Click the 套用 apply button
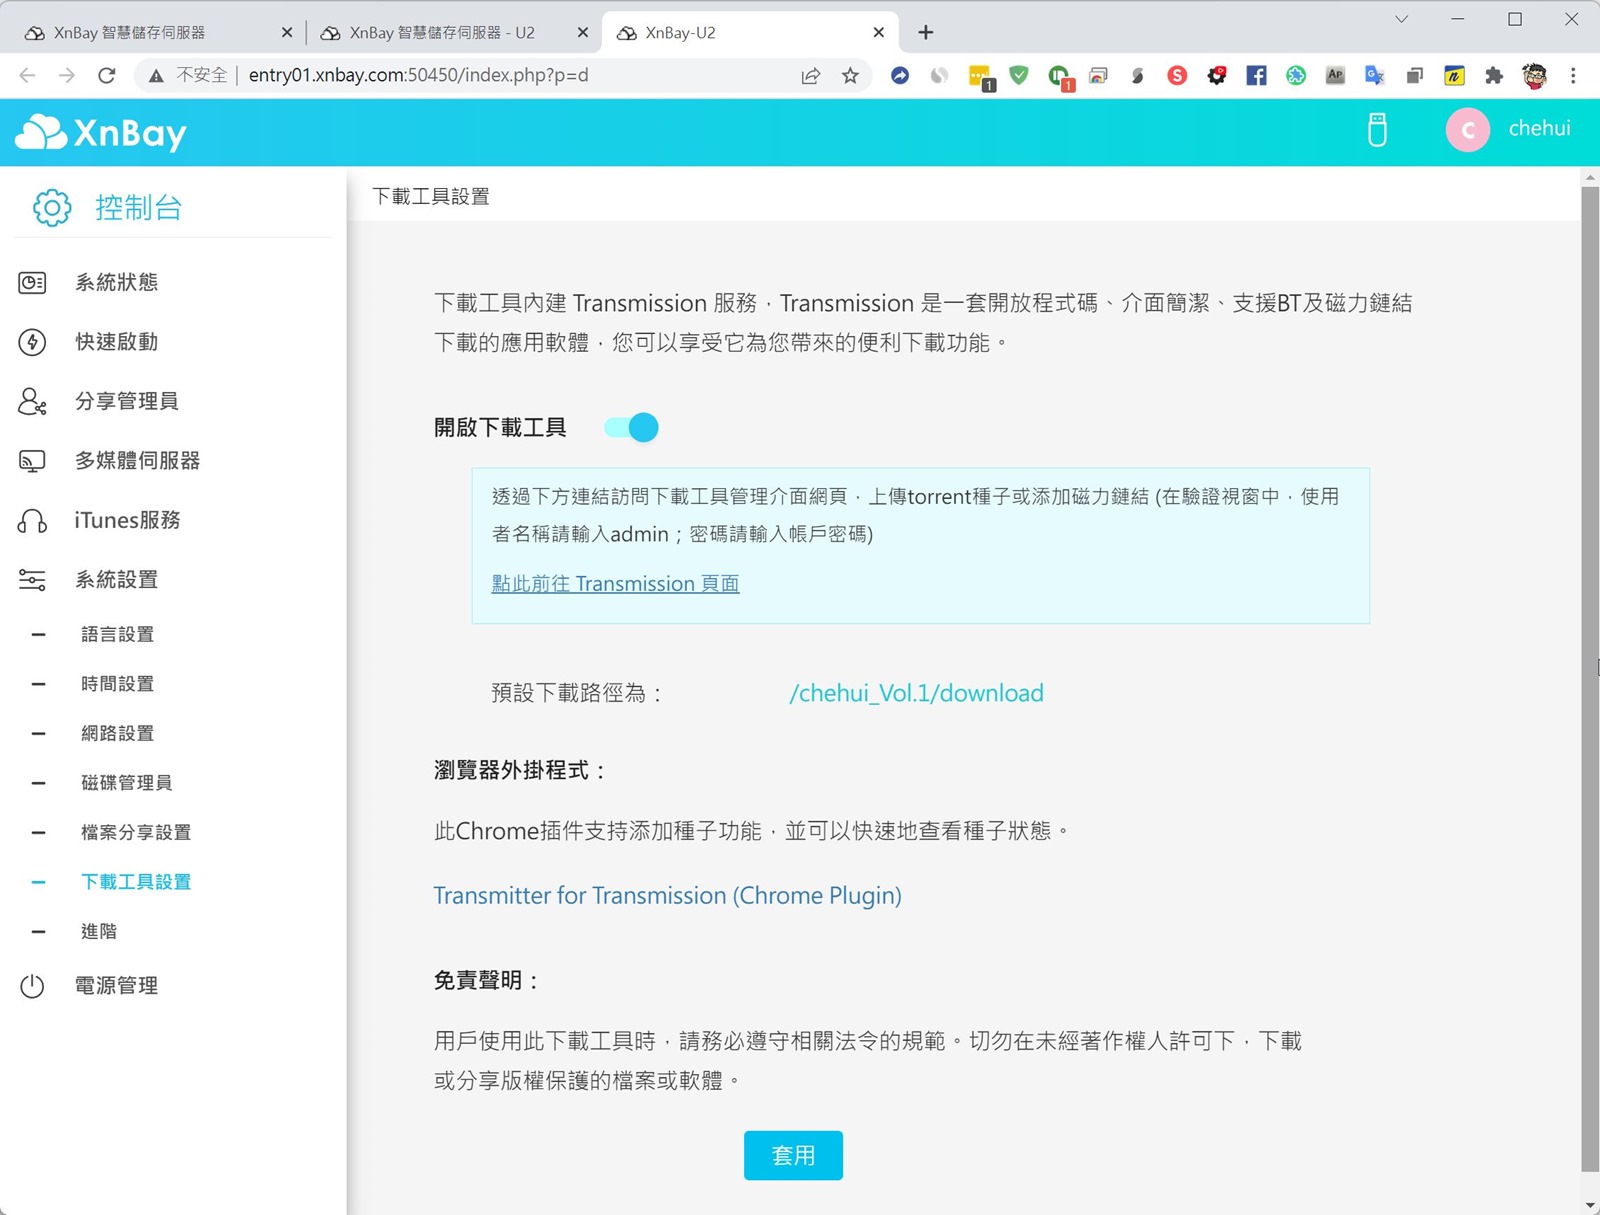 (793, 1156)
